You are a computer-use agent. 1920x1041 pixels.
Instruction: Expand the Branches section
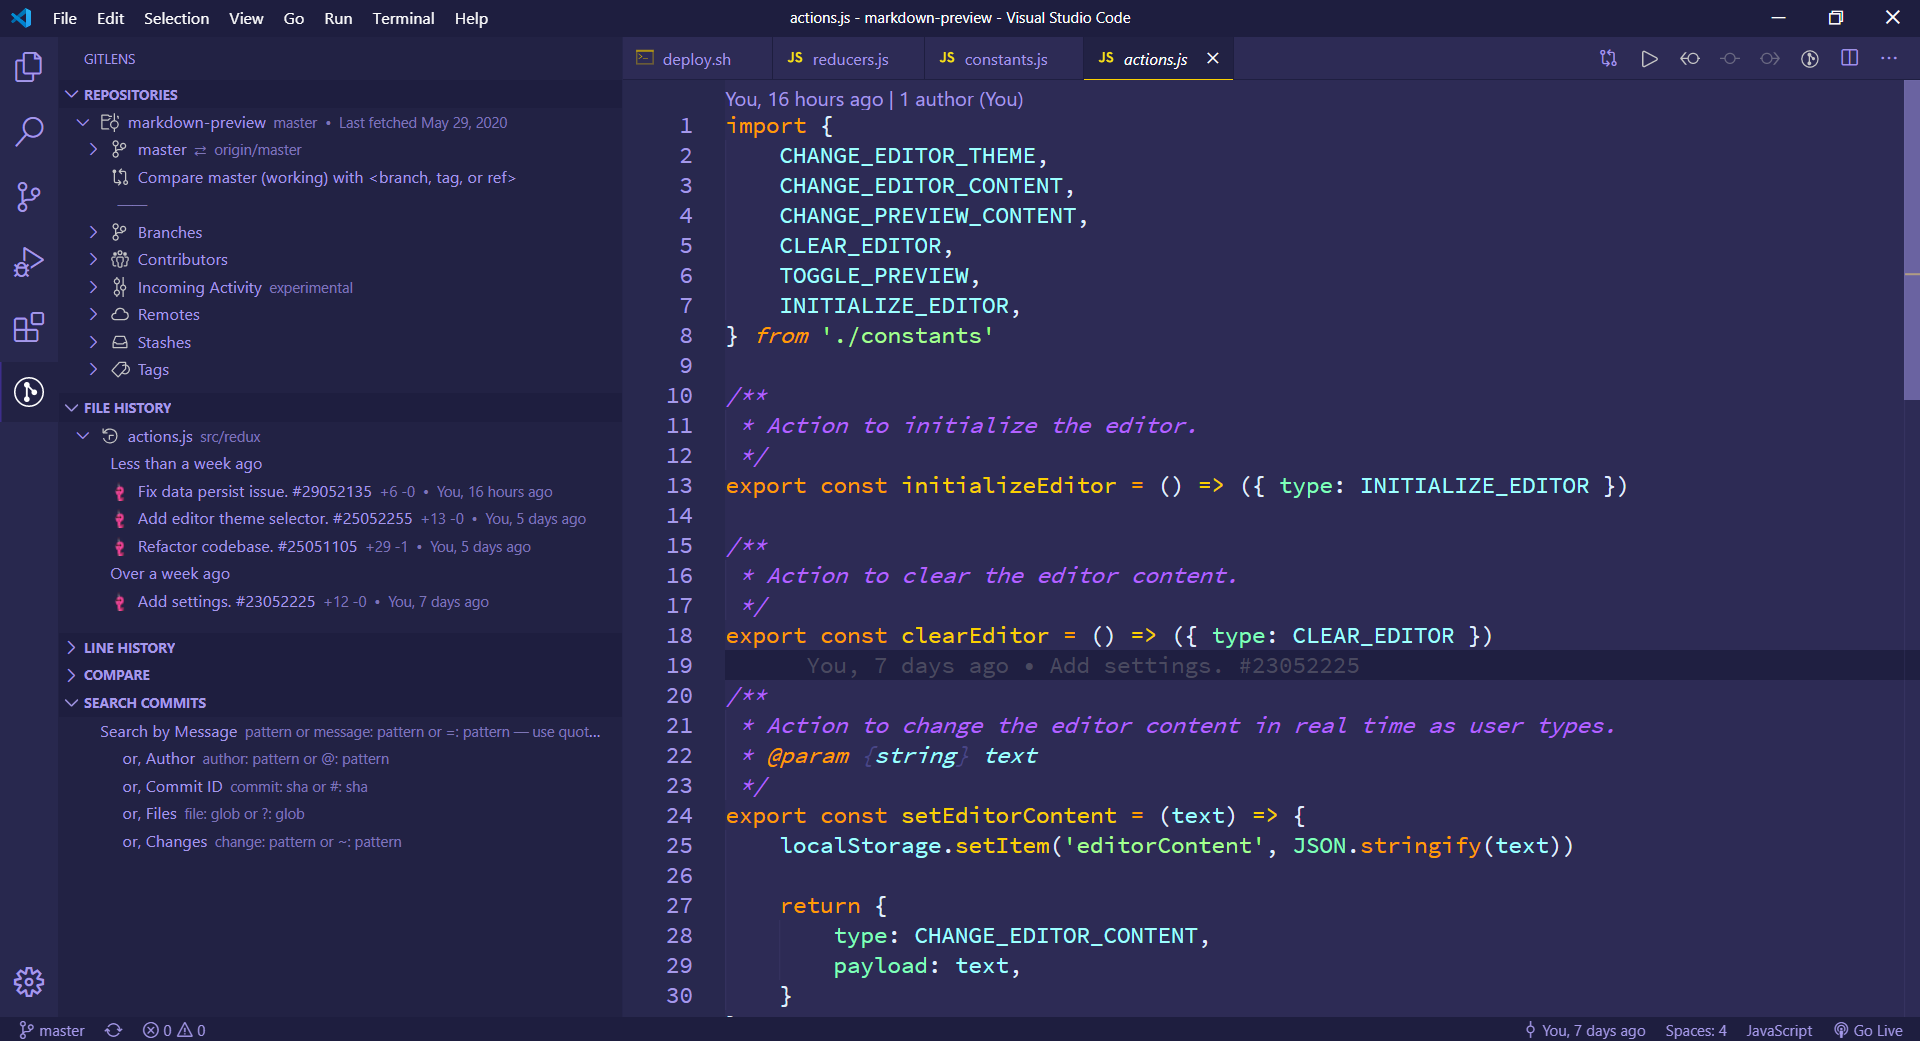click(x=168, y=231)
